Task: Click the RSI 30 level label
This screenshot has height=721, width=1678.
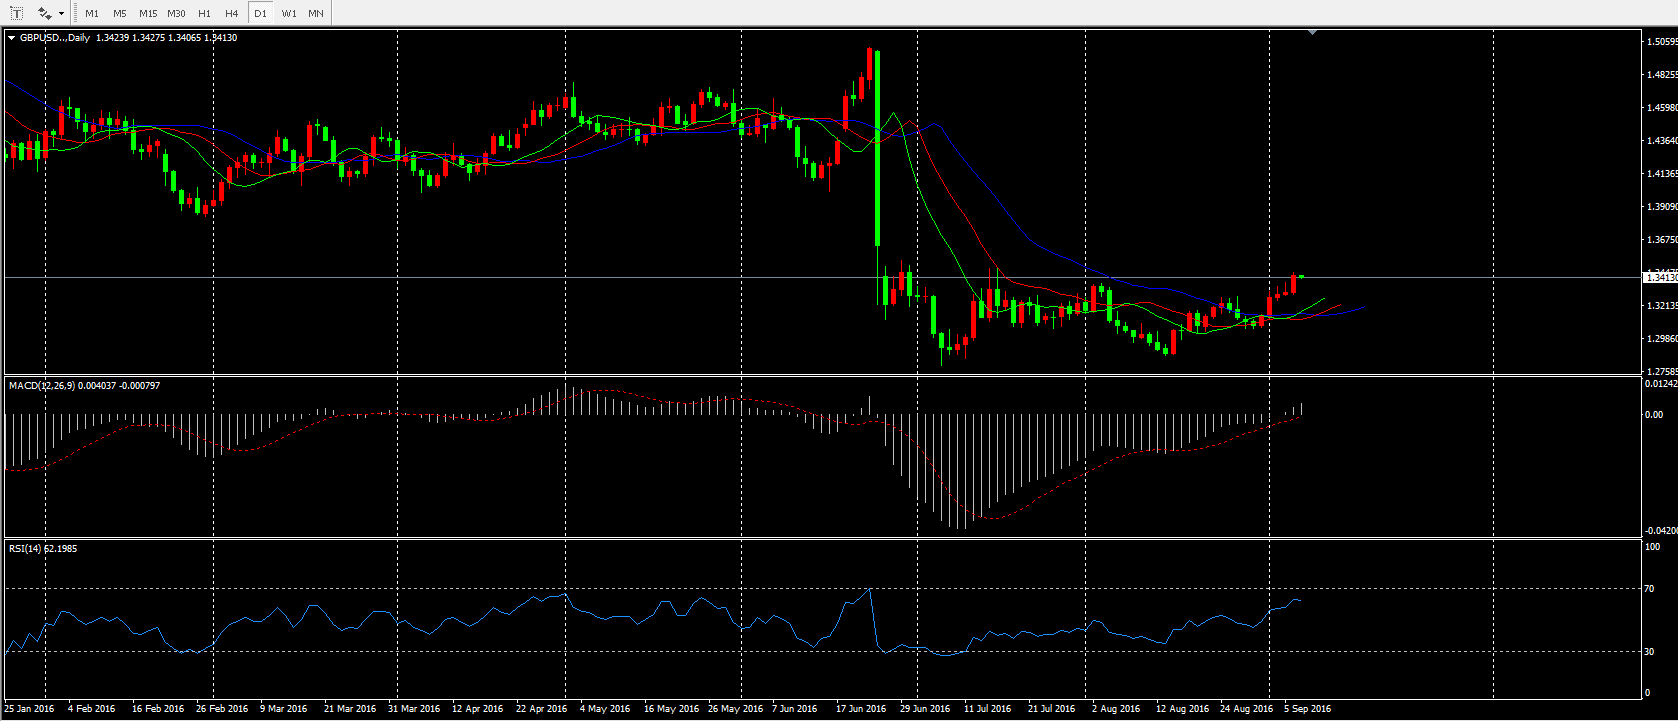Action: point(1650,651)
